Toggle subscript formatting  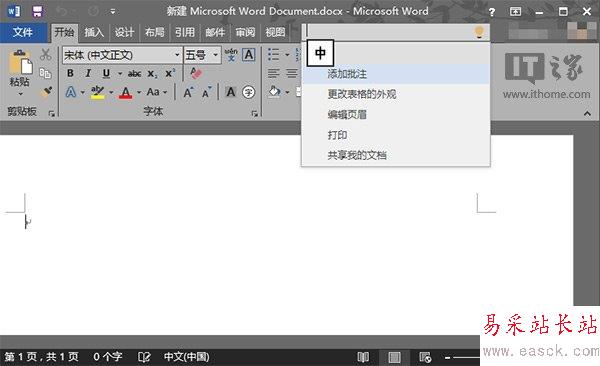[x=152, y=74]
